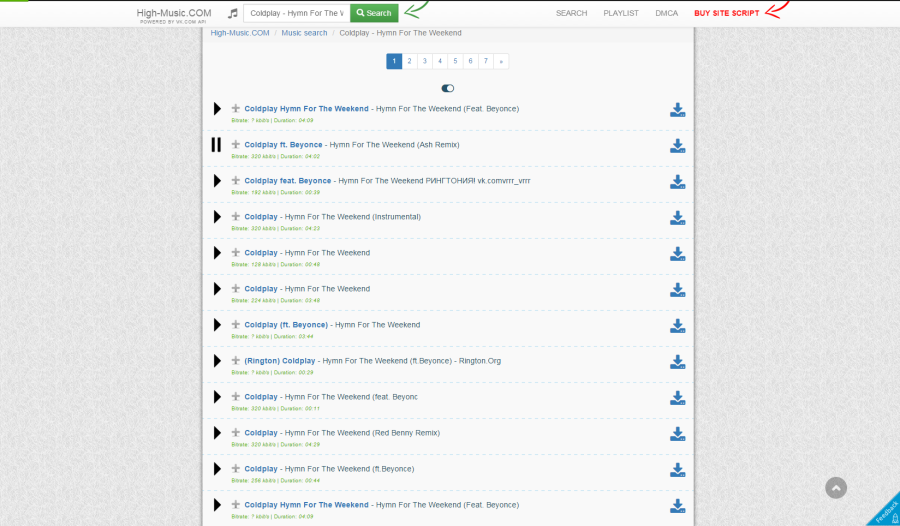Focus the song search input field

297,13
